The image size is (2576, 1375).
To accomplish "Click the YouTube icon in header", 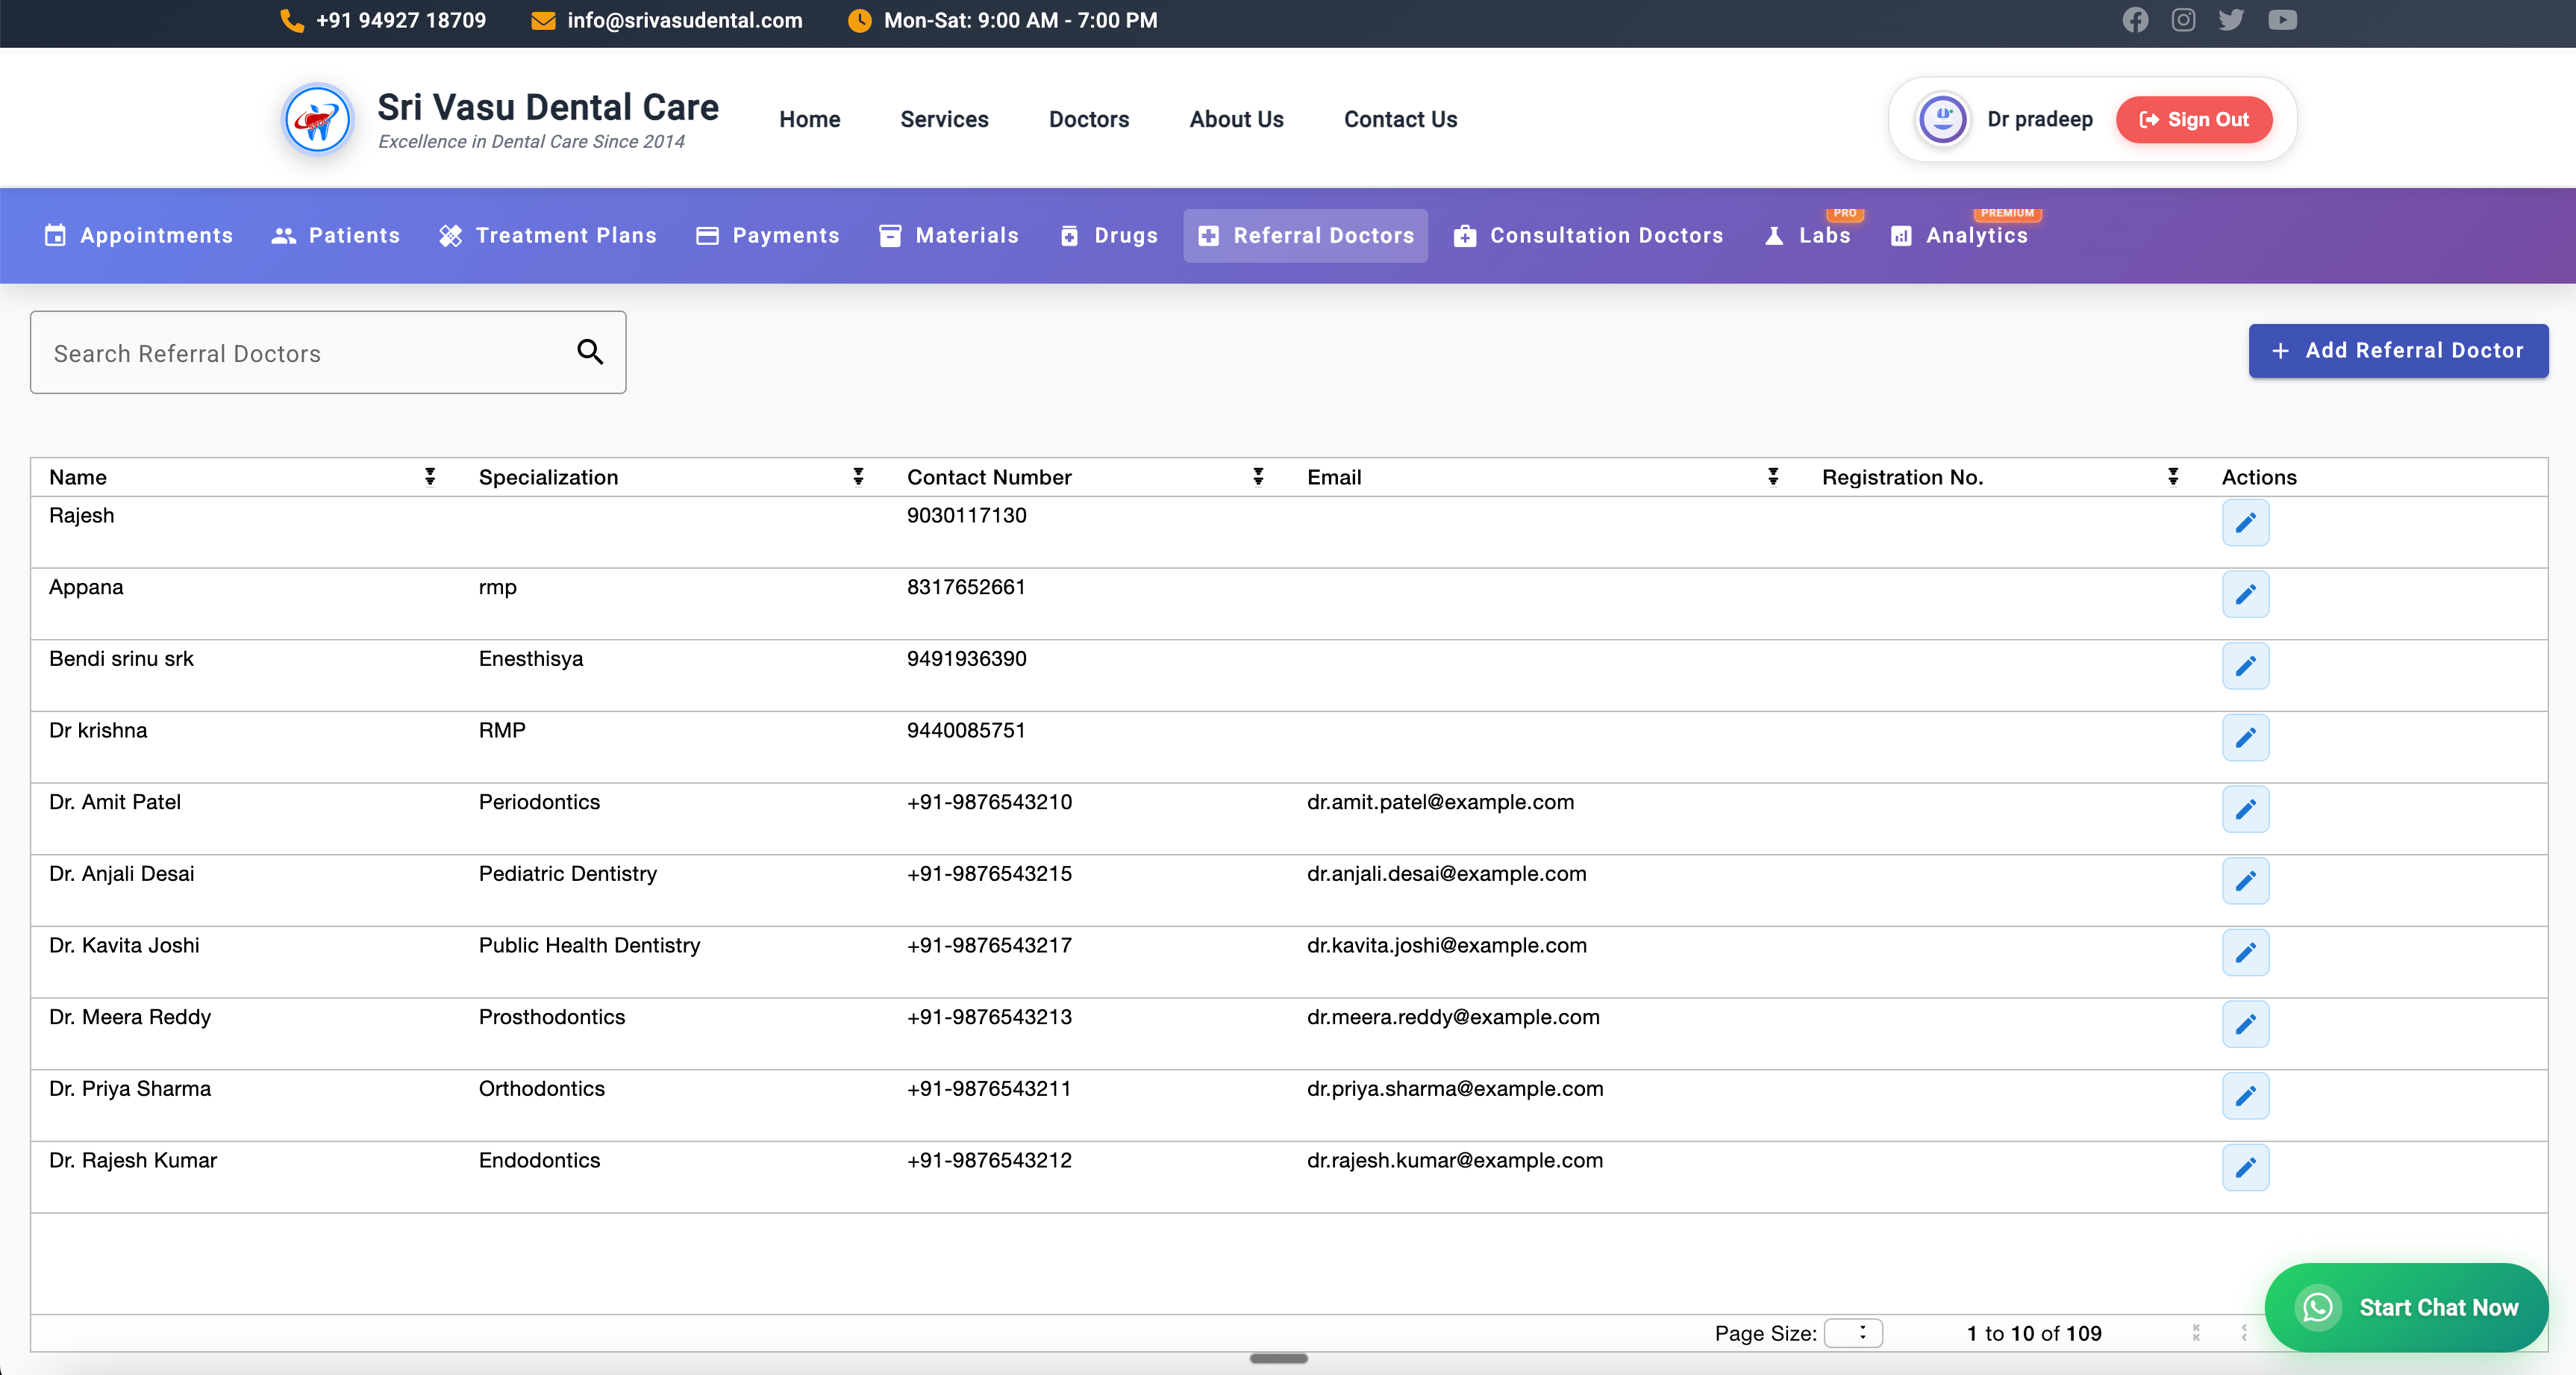I will (2282, 20).
